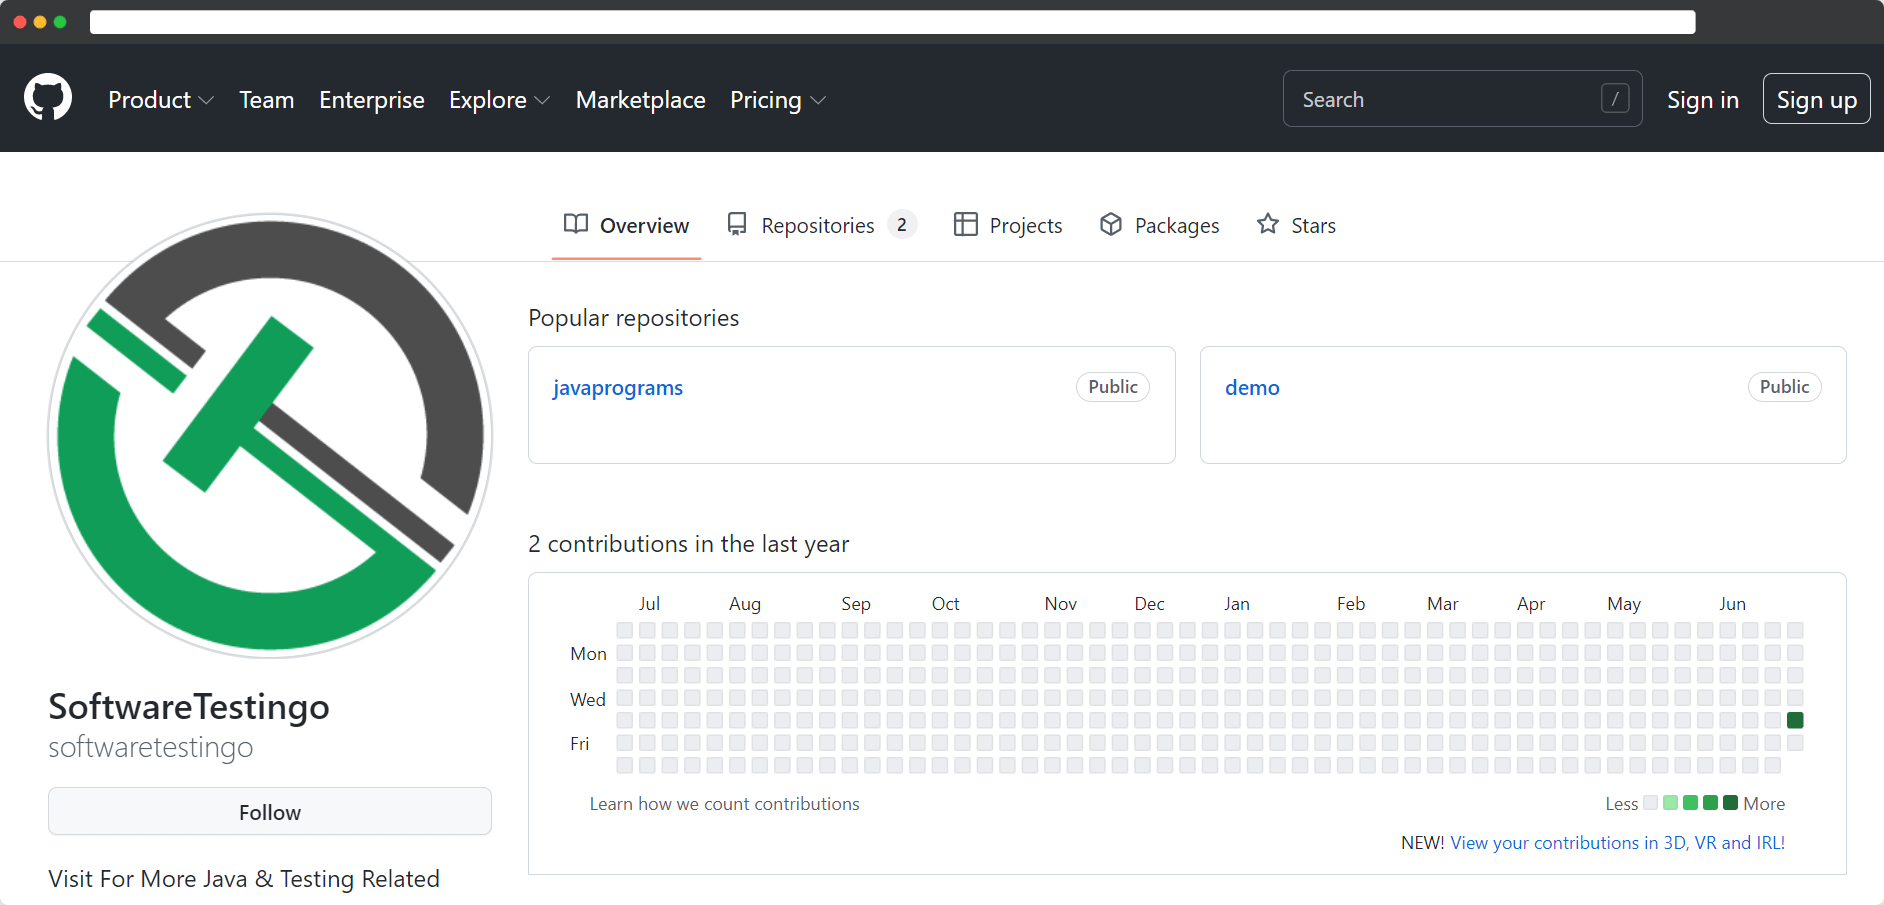This screenshot has height=905, width=1884.
Task: Click the More legend label
Action: pos(1764,804)
